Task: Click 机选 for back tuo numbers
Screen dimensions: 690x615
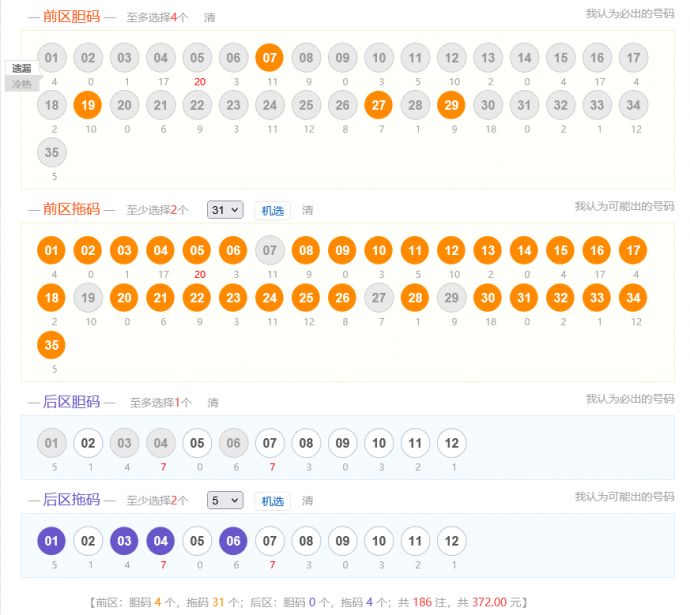Action: [x=272, y=501]
